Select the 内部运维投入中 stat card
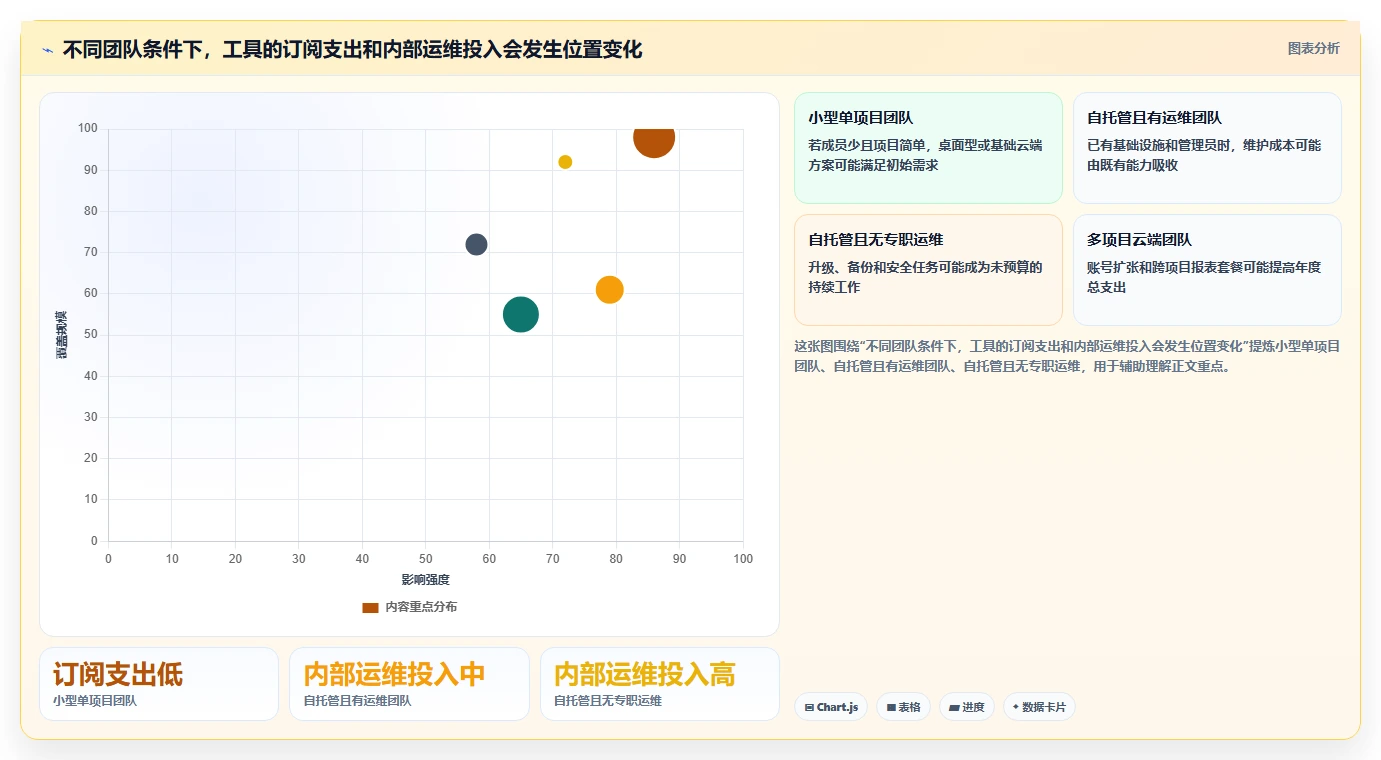Image resolution: width=1381 pixels, height=760 pixels. pos(409,684)
